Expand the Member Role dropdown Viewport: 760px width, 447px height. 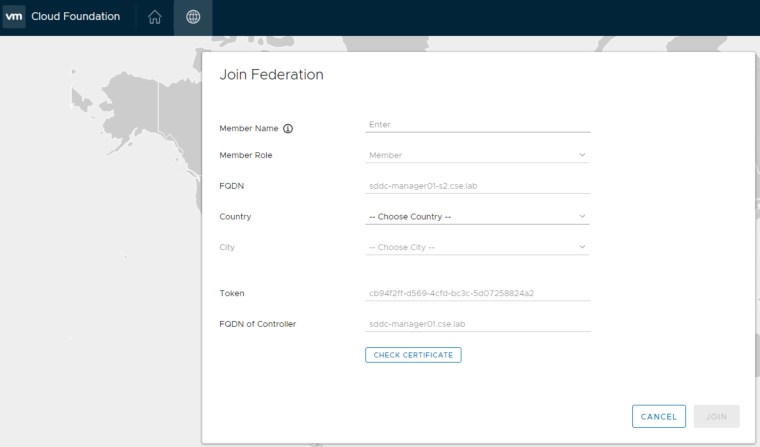point(477,155)
